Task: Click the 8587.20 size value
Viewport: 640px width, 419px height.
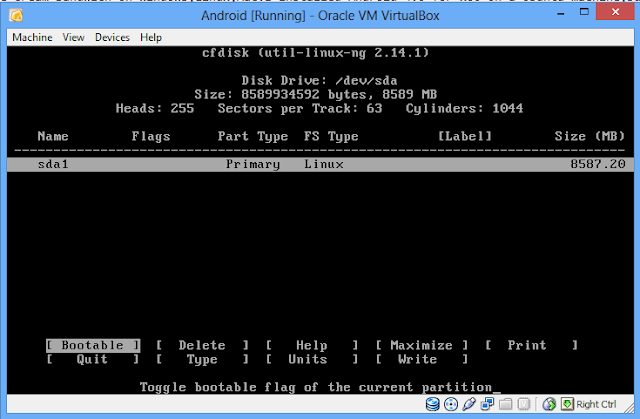Action: (598, 164)
